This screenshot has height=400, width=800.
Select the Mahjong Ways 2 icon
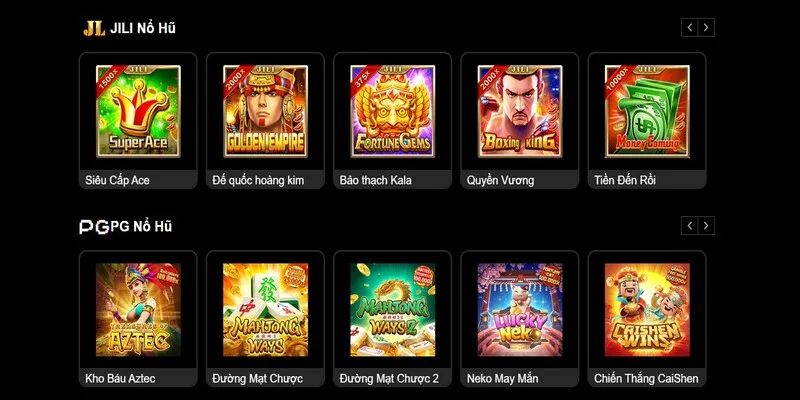(x=392, y=310)
